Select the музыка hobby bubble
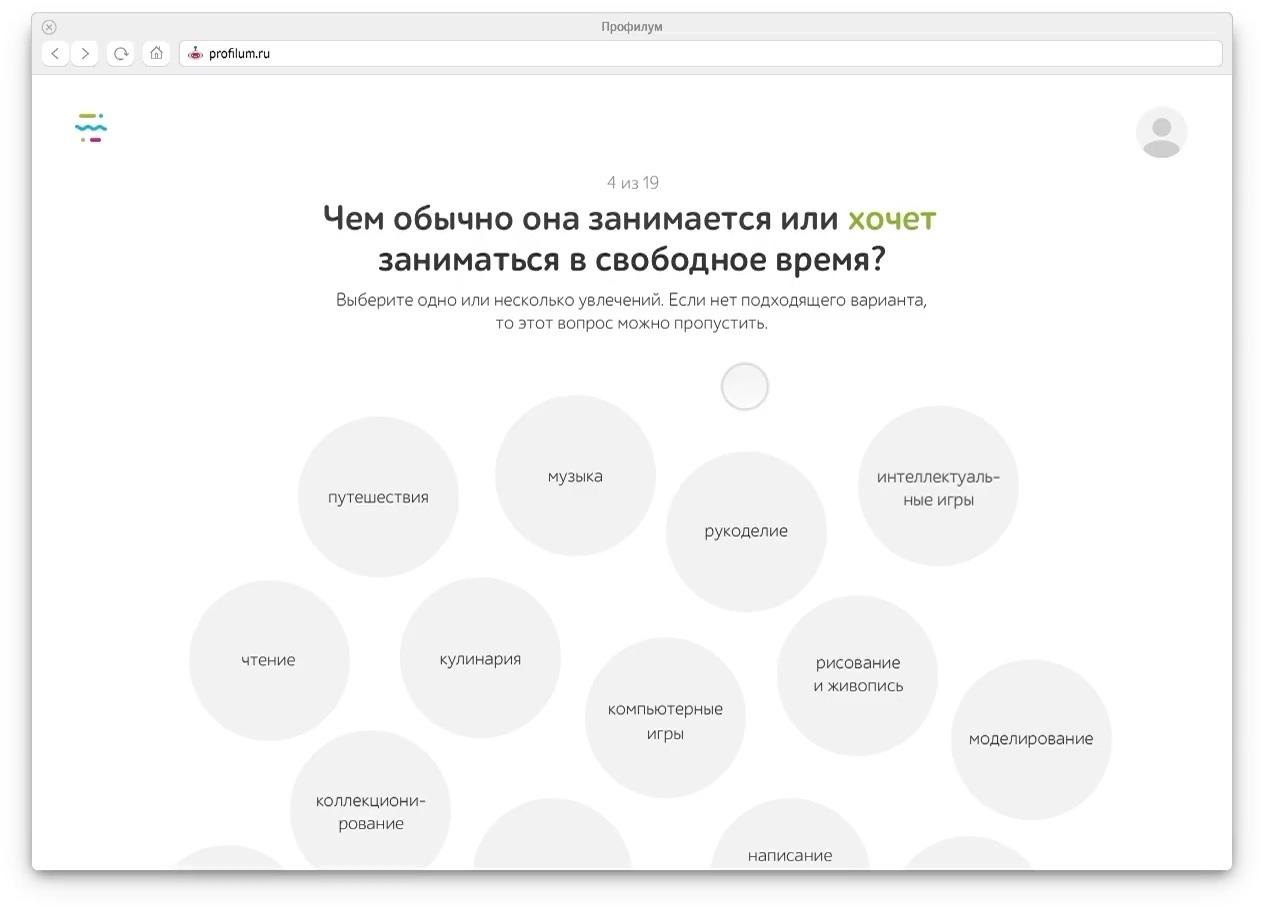Screen dimensions: 1264x908 (575, 476)
